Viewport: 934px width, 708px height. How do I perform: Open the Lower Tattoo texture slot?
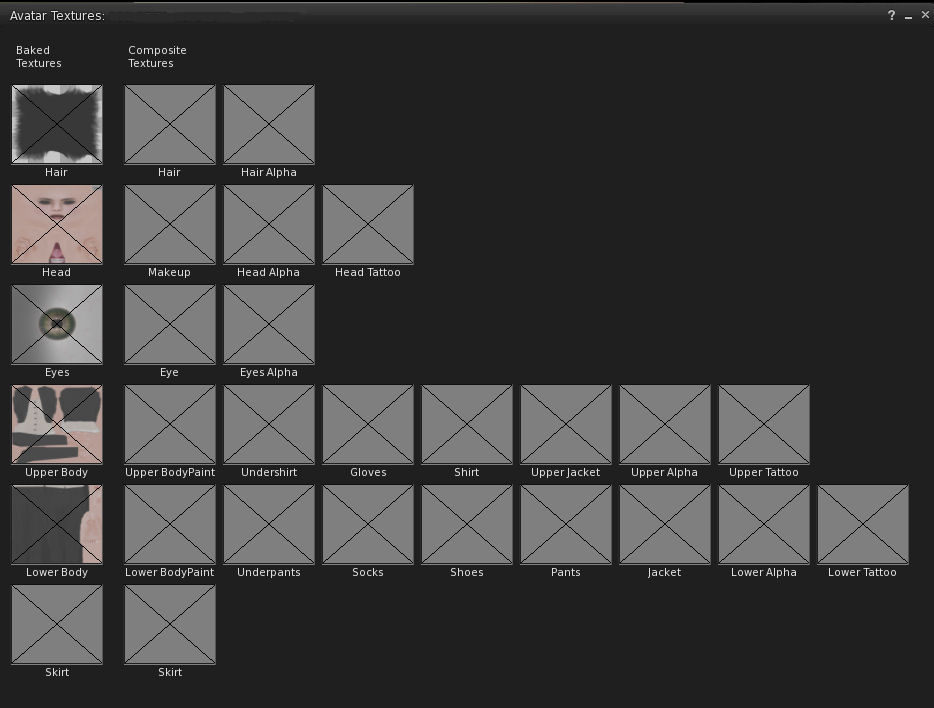(x=863, y=525)
